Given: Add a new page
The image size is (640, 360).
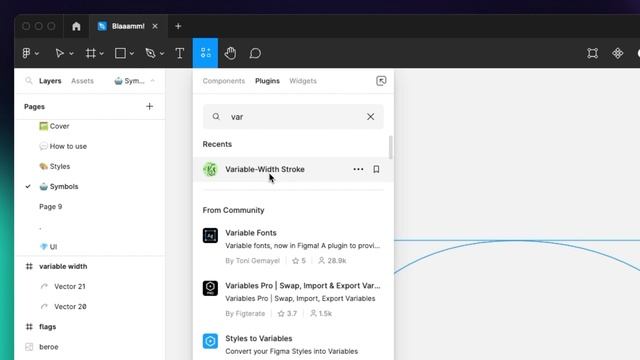Looking at the screenshot, I should (149, 107).
